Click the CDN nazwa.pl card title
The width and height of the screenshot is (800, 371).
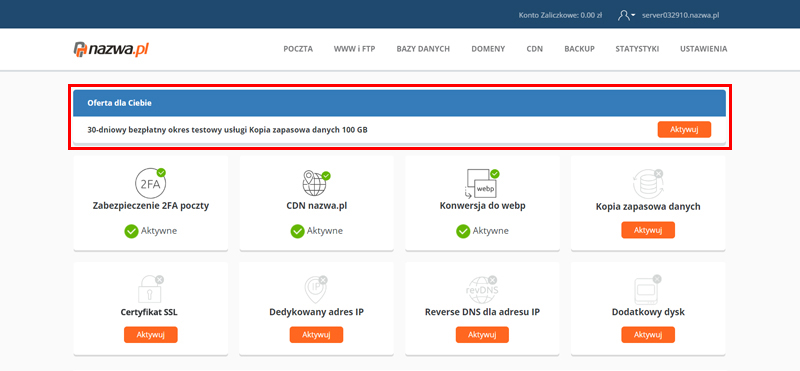point(316,206)
